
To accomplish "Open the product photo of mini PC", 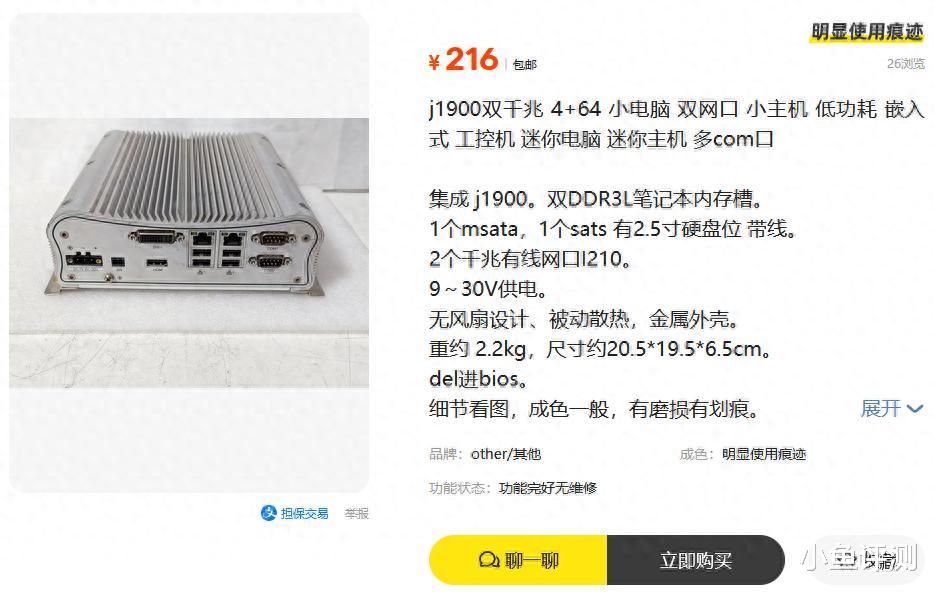I will coord(189,253).
